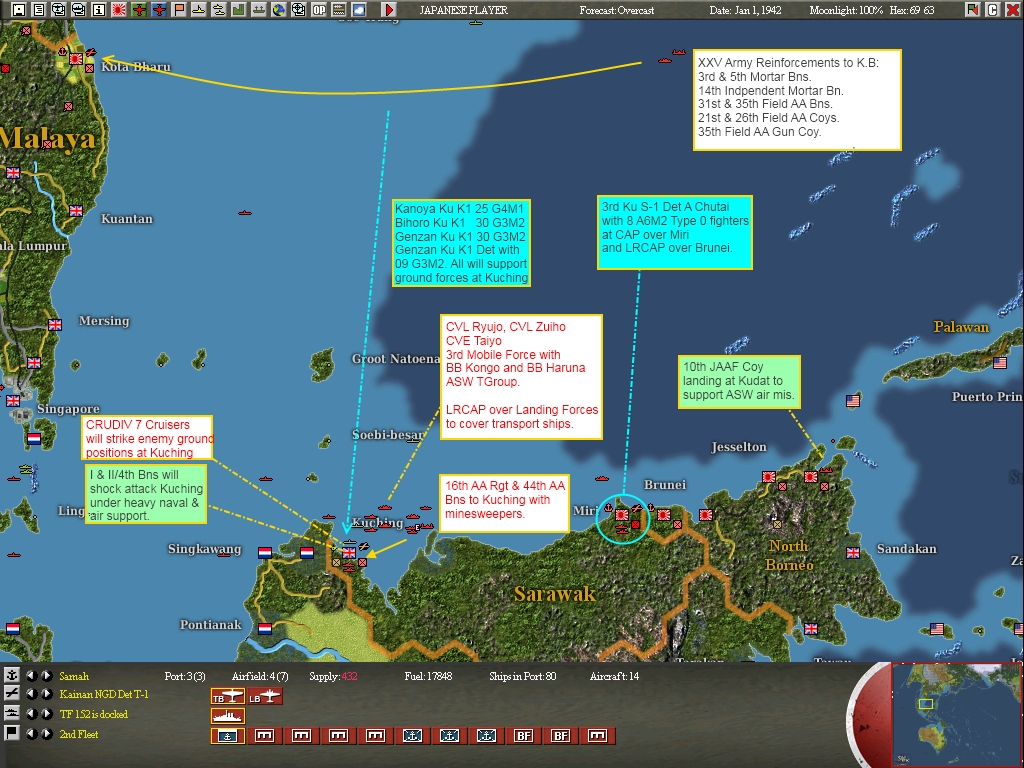Open the green-background aircraft list icon
Screen dimensions: 1024x768
pos(138,9)
